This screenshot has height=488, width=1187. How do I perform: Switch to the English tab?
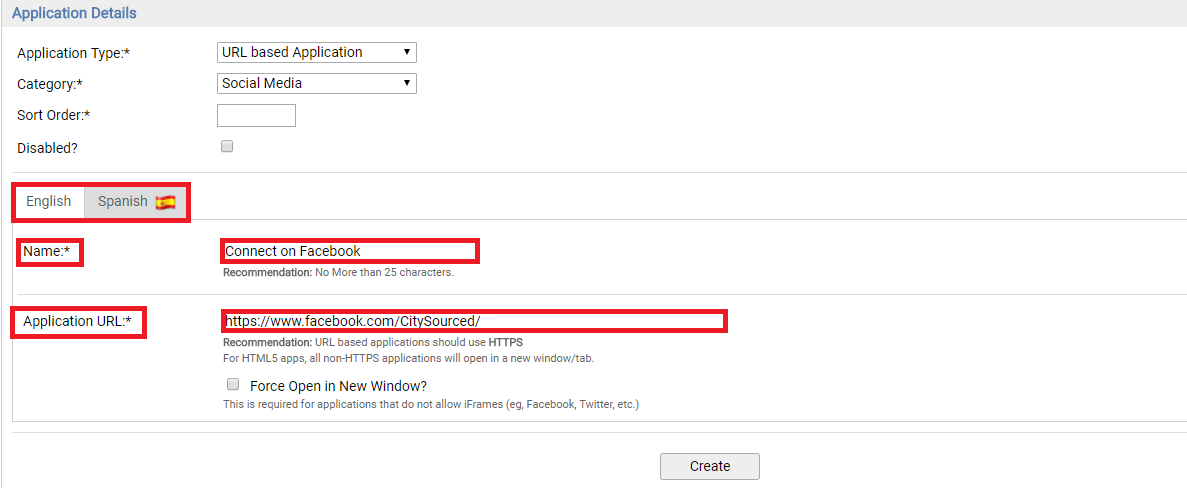tap(48, 201)
